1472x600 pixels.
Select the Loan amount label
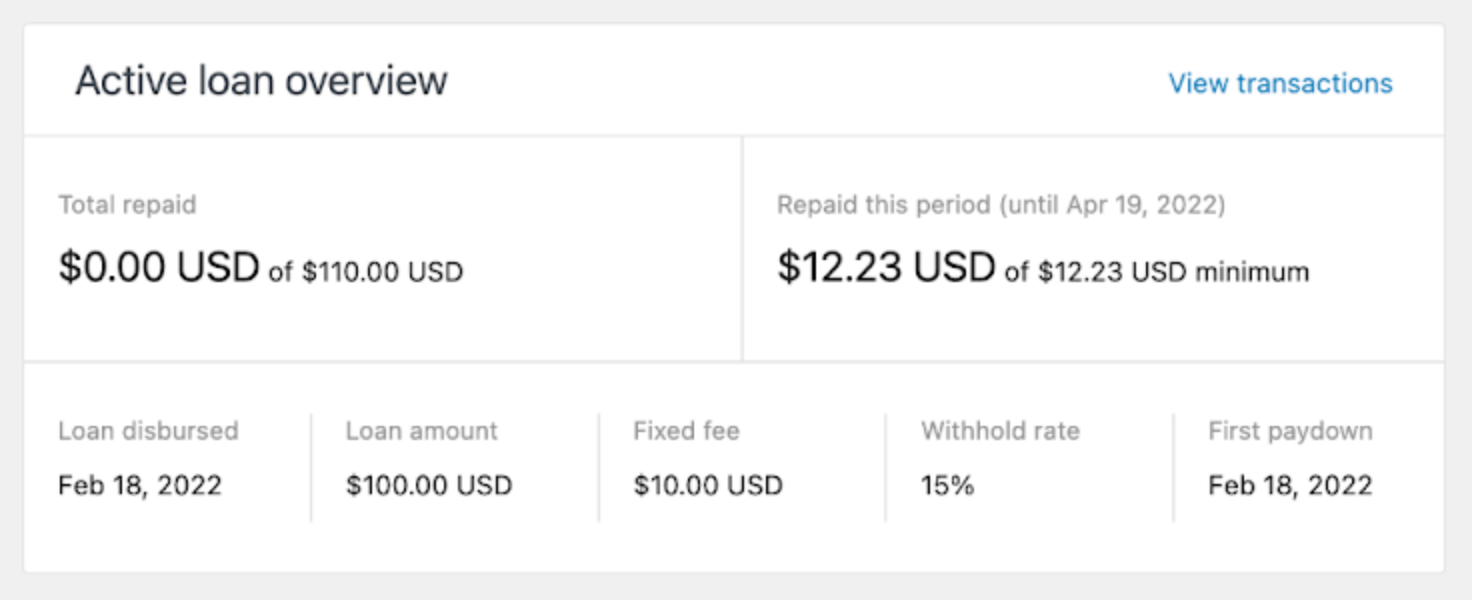click(x=421, y=431)
